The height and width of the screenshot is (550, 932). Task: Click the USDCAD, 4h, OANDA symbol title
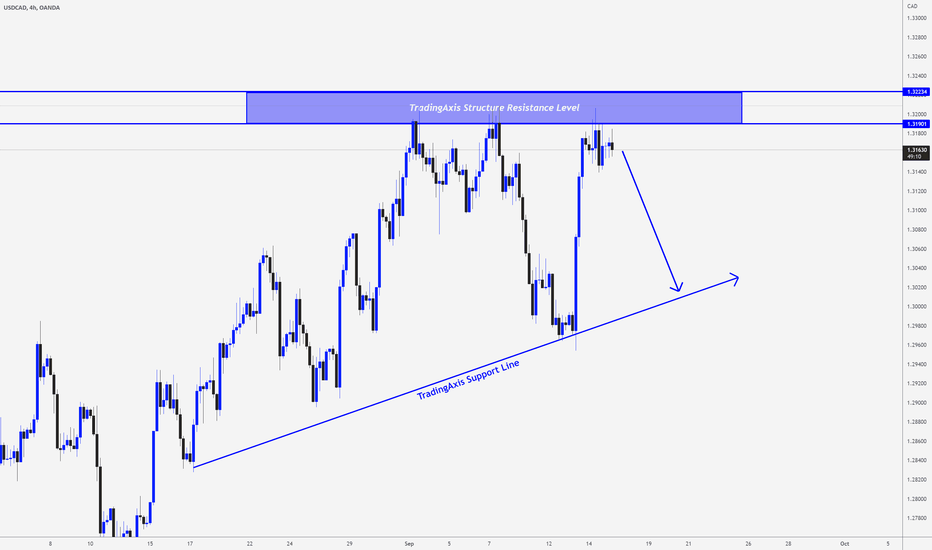[32, 8]
